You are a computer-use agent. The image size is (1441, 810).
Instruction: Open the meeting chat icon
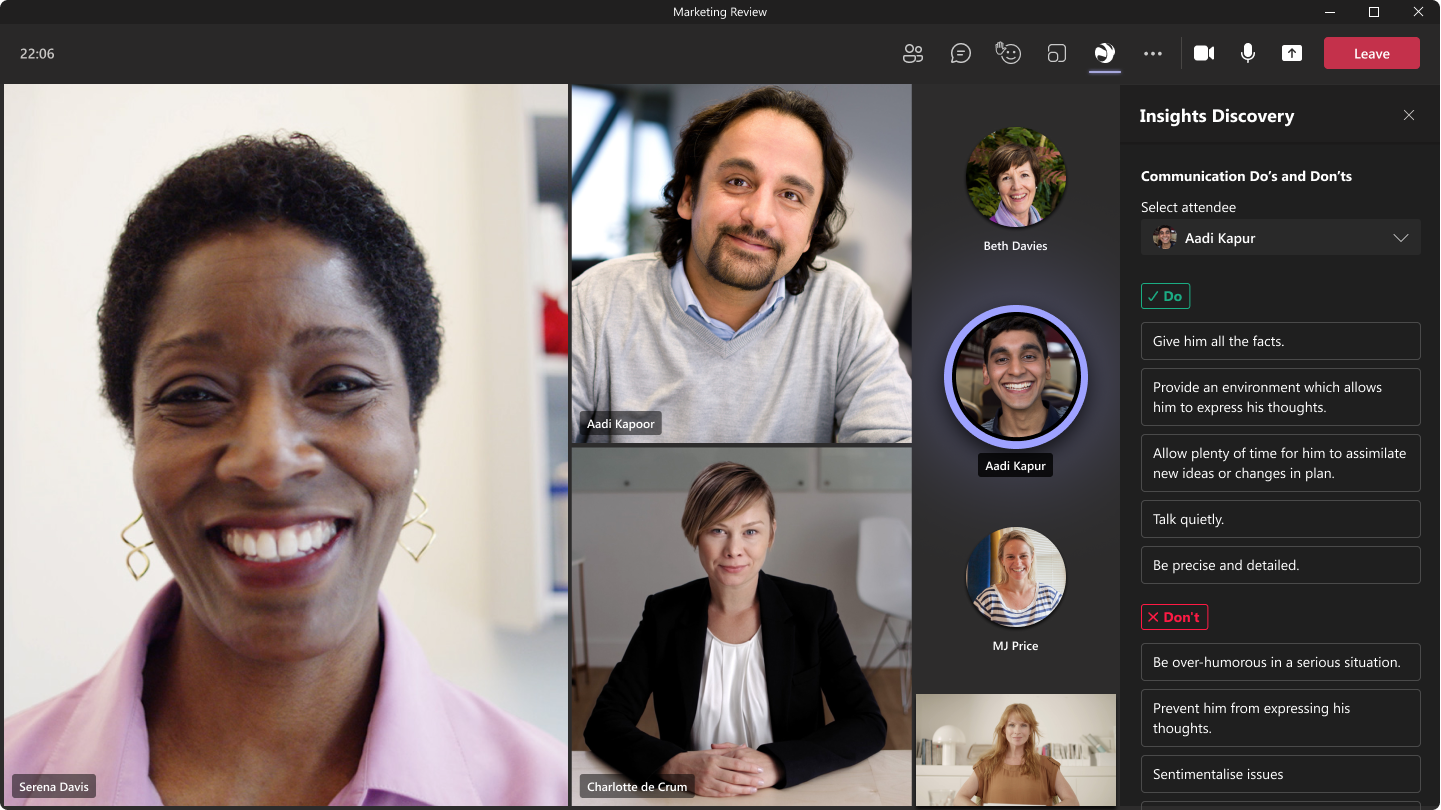click(x=960, y=54)
